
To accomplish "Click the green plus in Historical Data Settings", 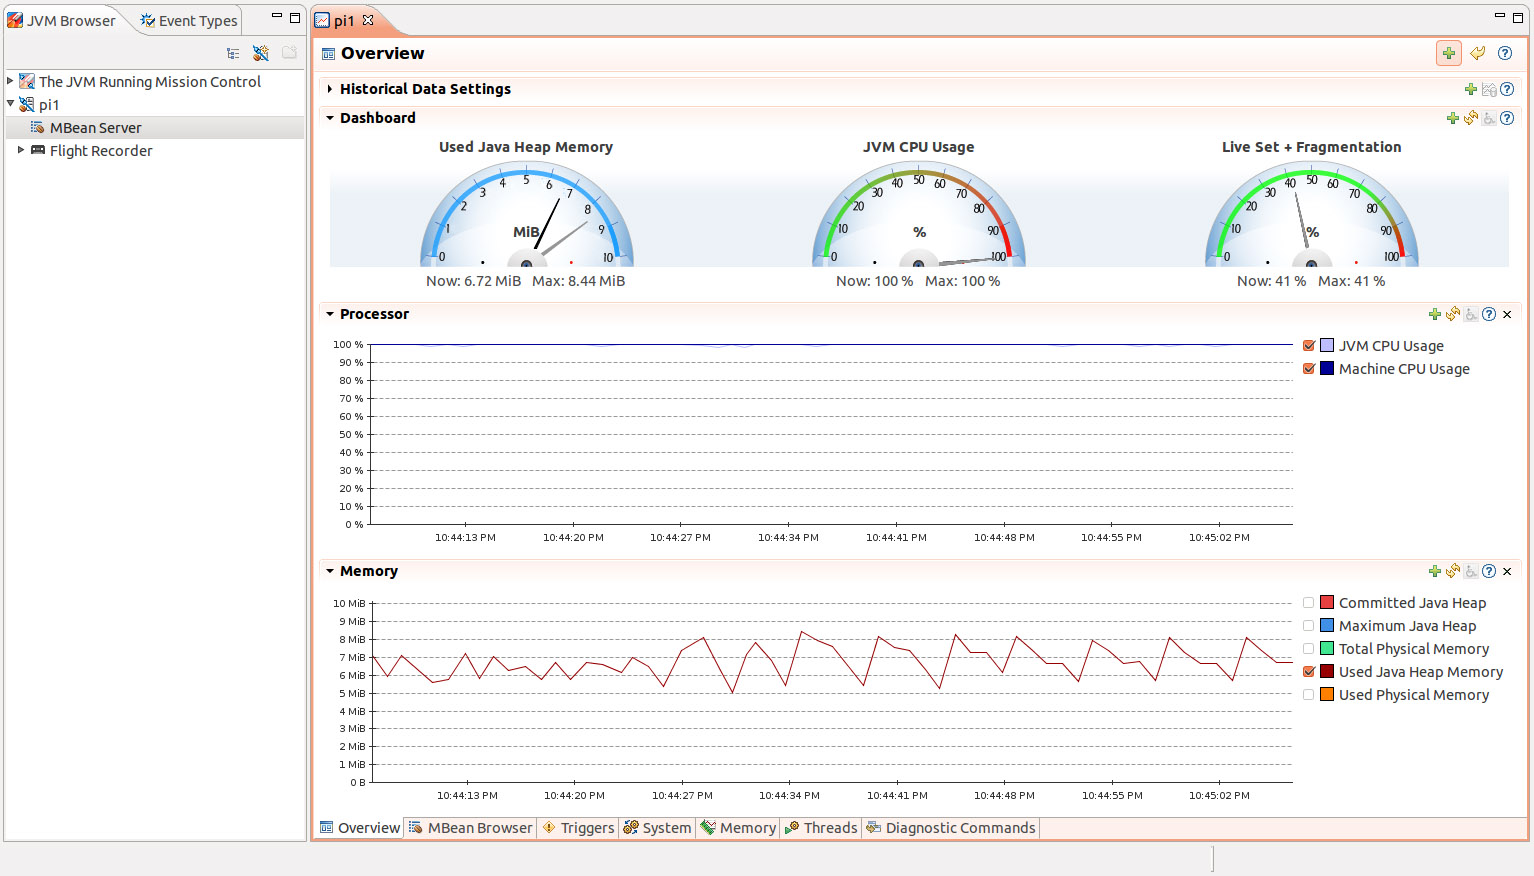I will (x=1471, y=89).
